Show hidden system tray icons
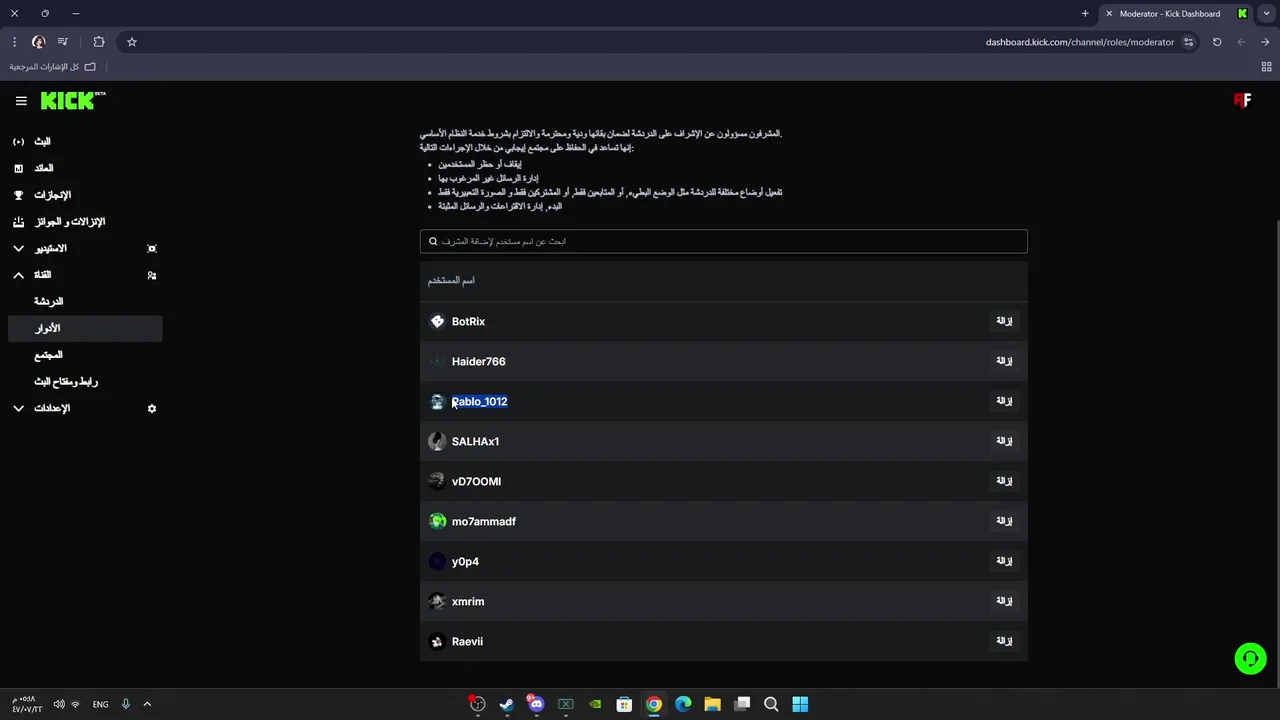 [x=147, y=704]
